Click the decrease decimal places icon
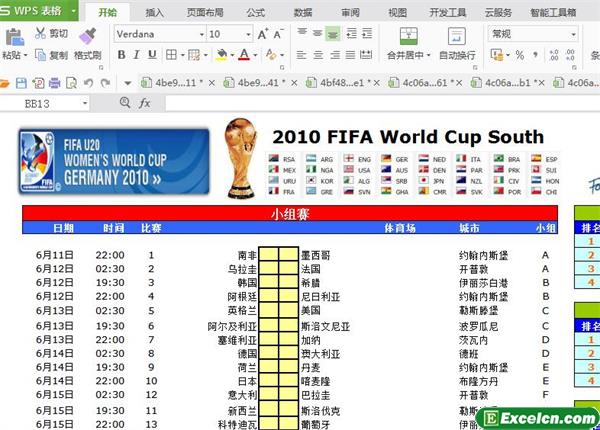 (570, 55)
